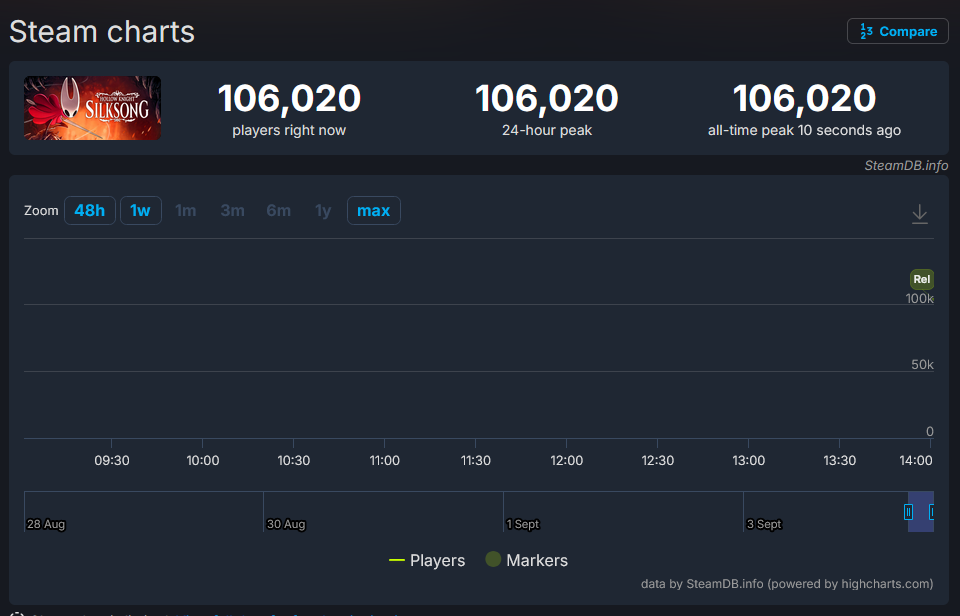Click the 24-hour peak figure
Image resolution: width=960 pixels, height=616 pixels.
coord(547,99)
